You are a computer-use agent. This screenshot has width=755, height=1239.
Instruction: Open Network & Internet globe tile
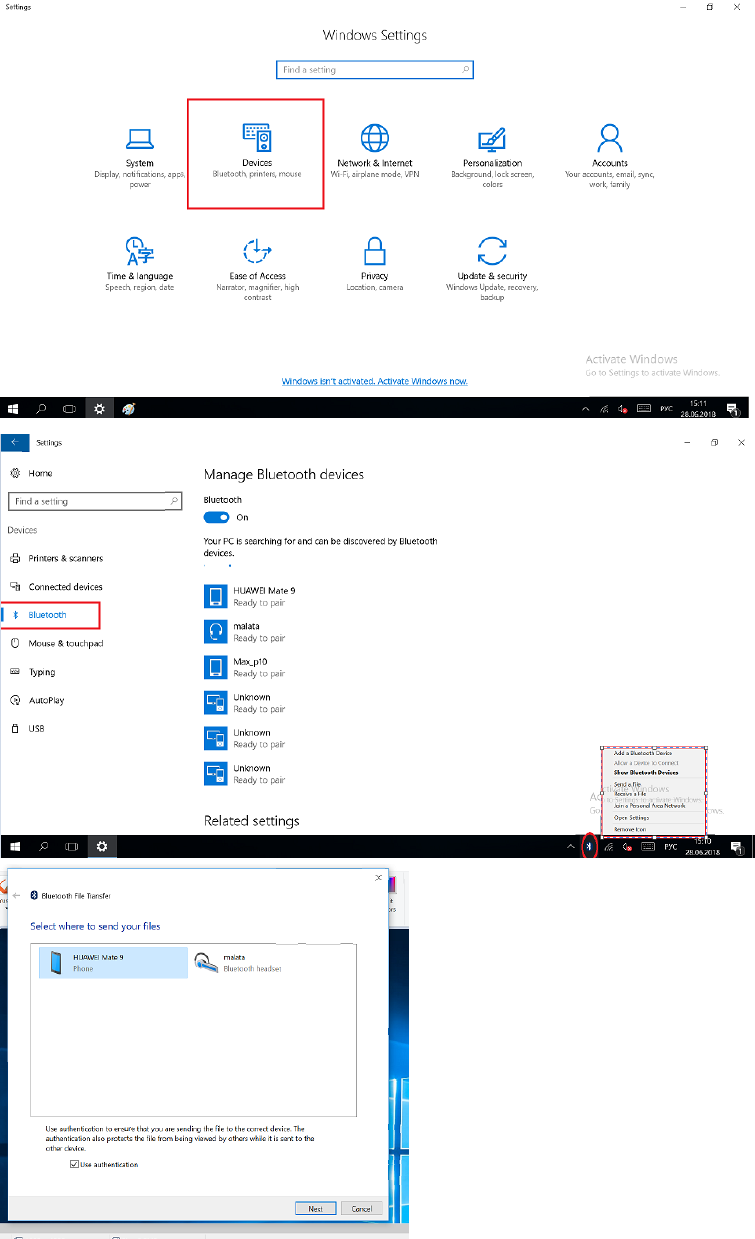point(375,152)
